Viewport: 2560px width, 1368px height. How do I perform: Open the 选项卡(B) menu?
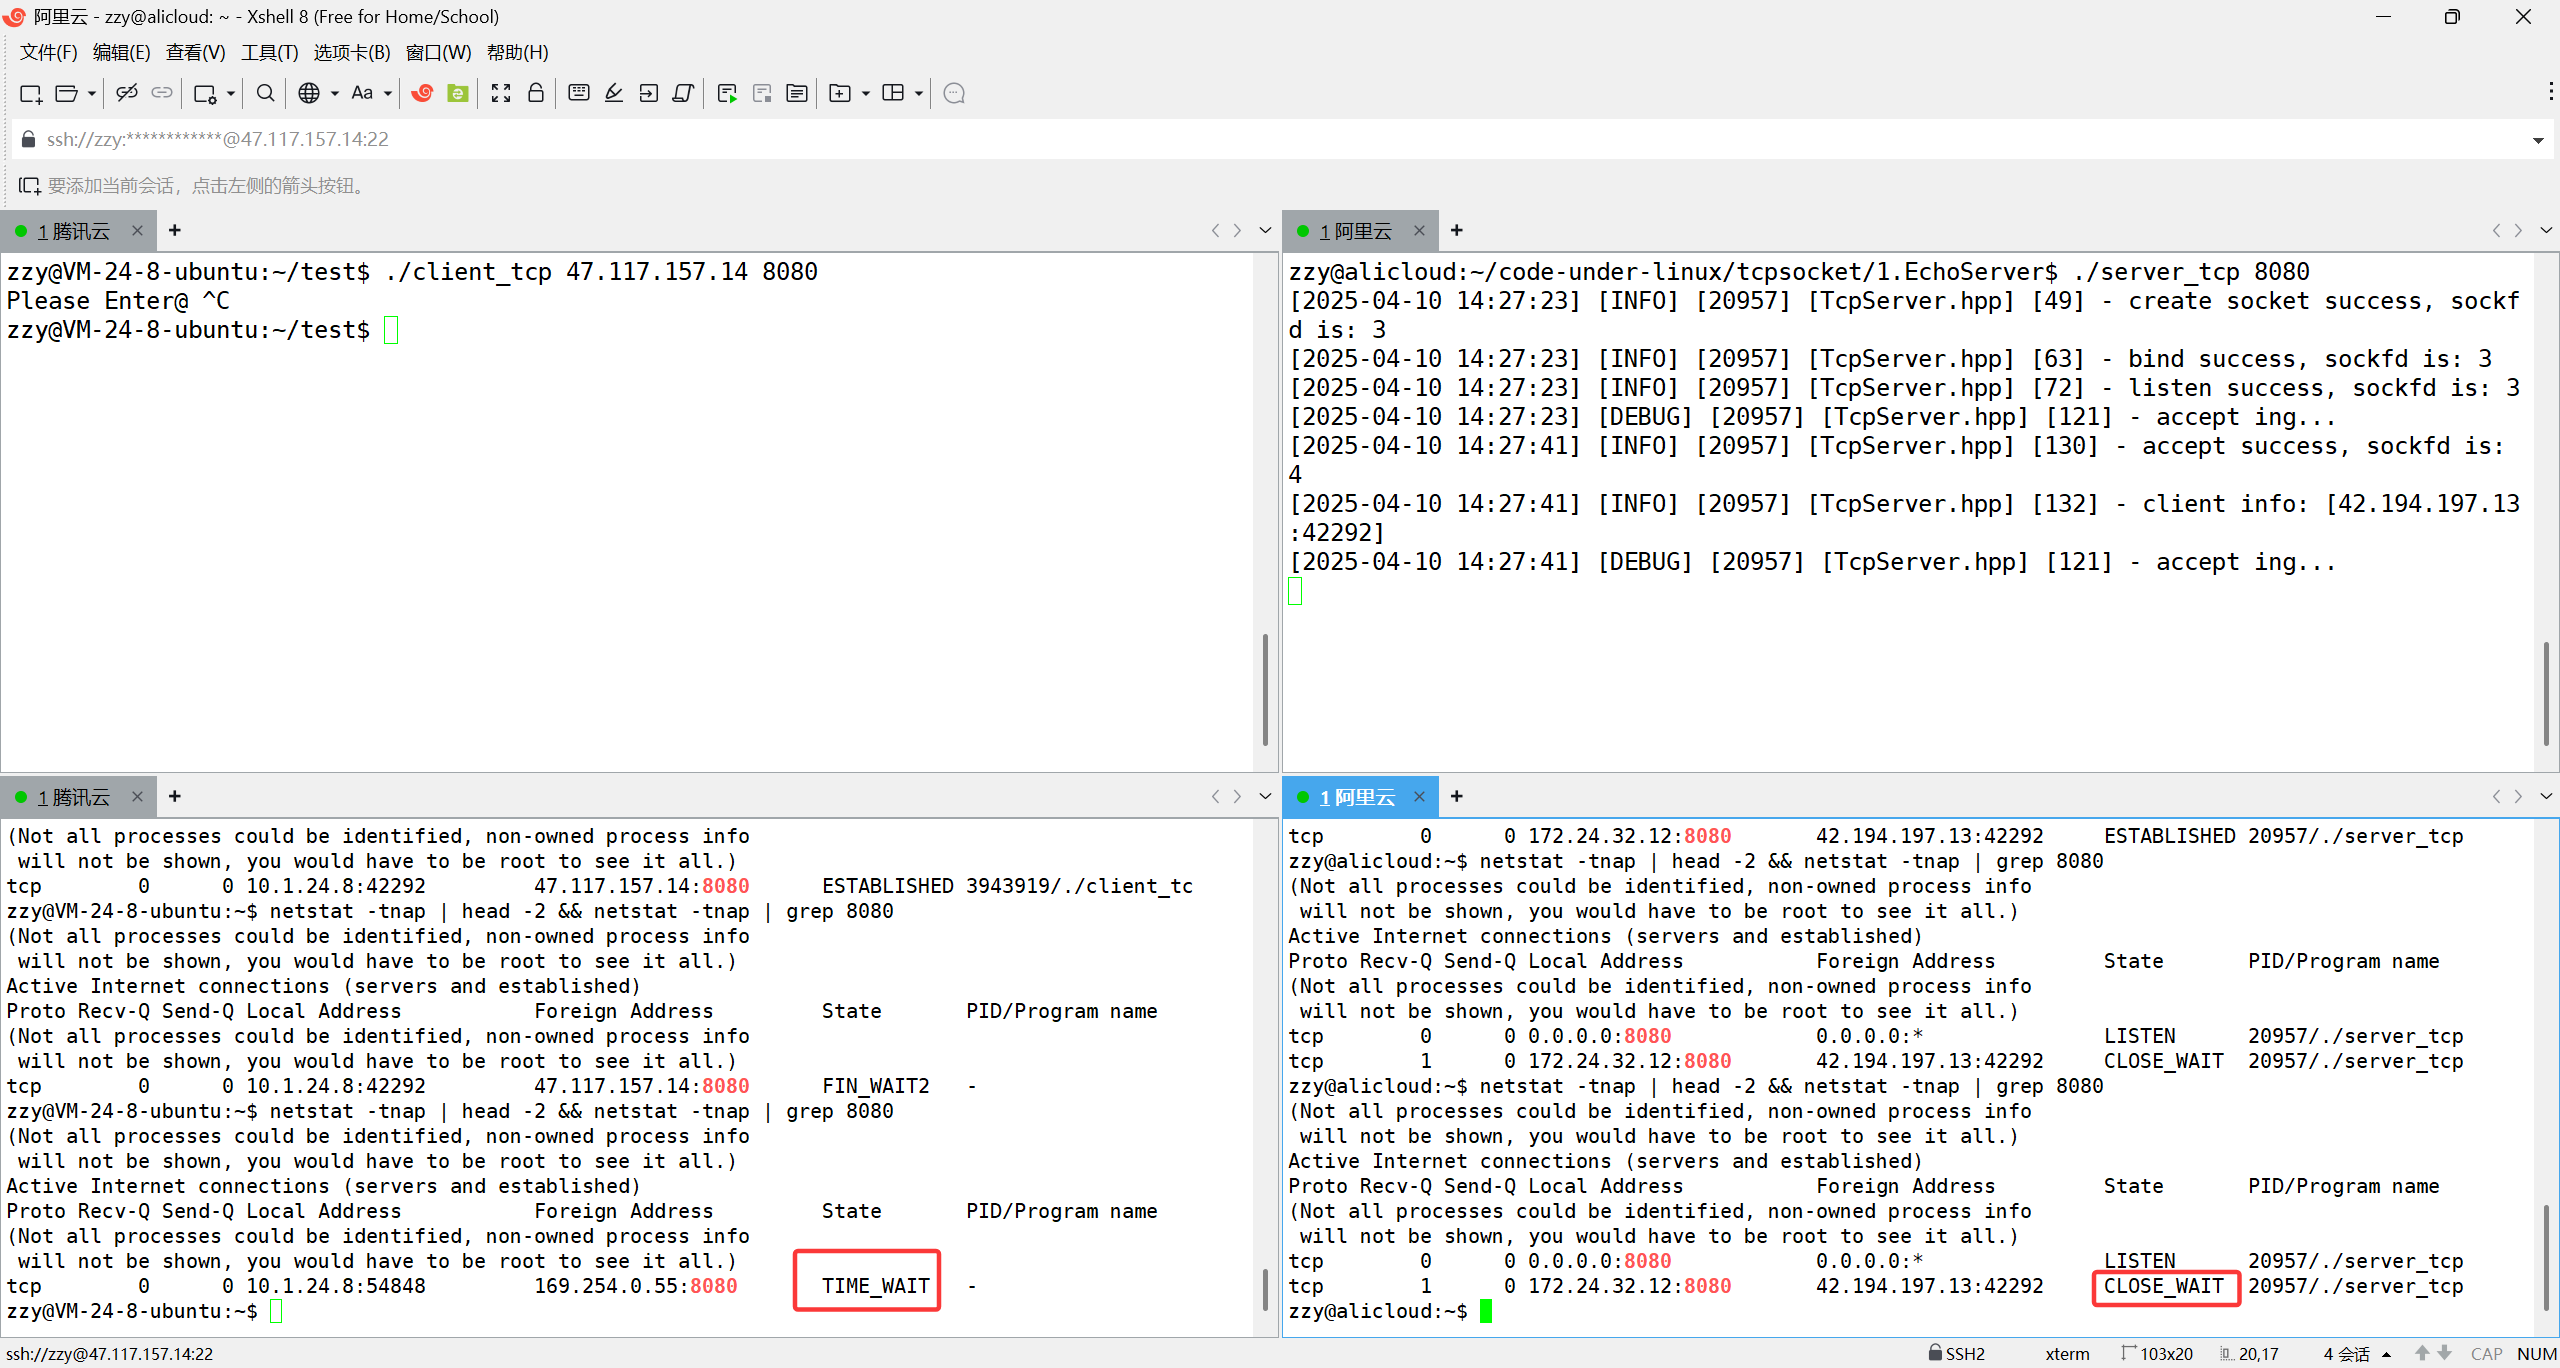point(351,52)
